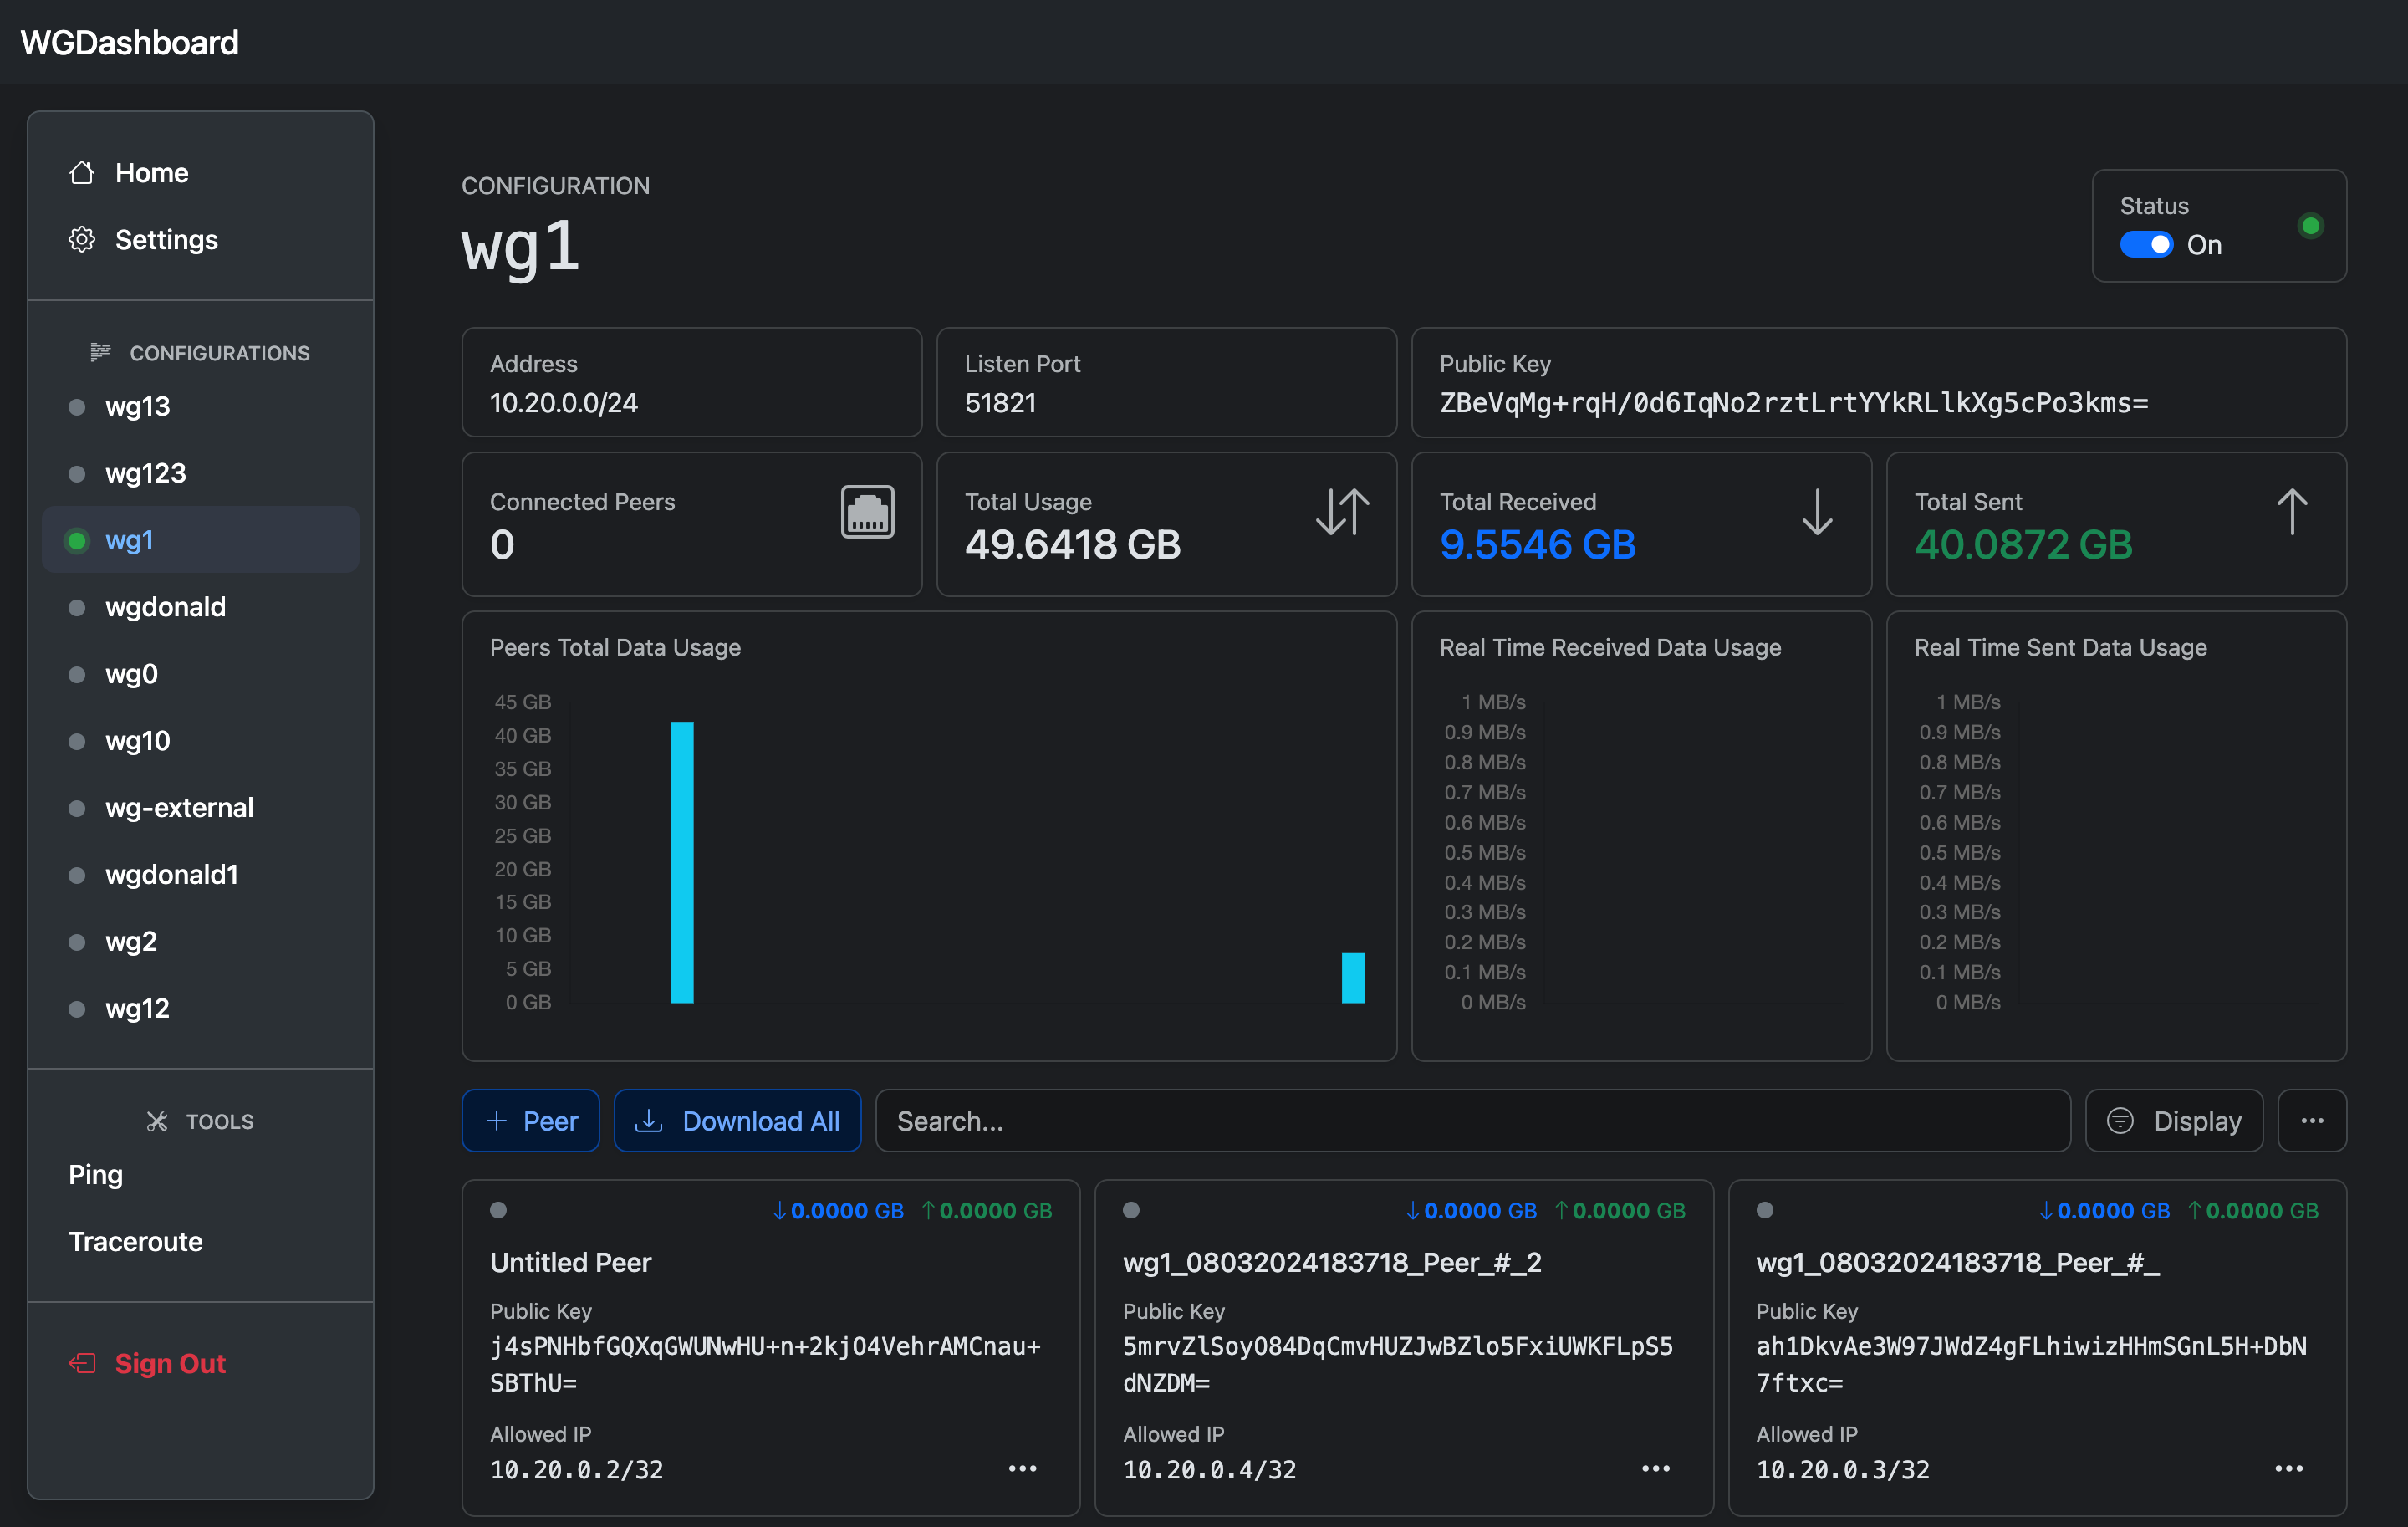Image resolution: width=2408 pixels, height=1527 pixels.
Task: Click the peer Search field
Action: (1473, 1121)
